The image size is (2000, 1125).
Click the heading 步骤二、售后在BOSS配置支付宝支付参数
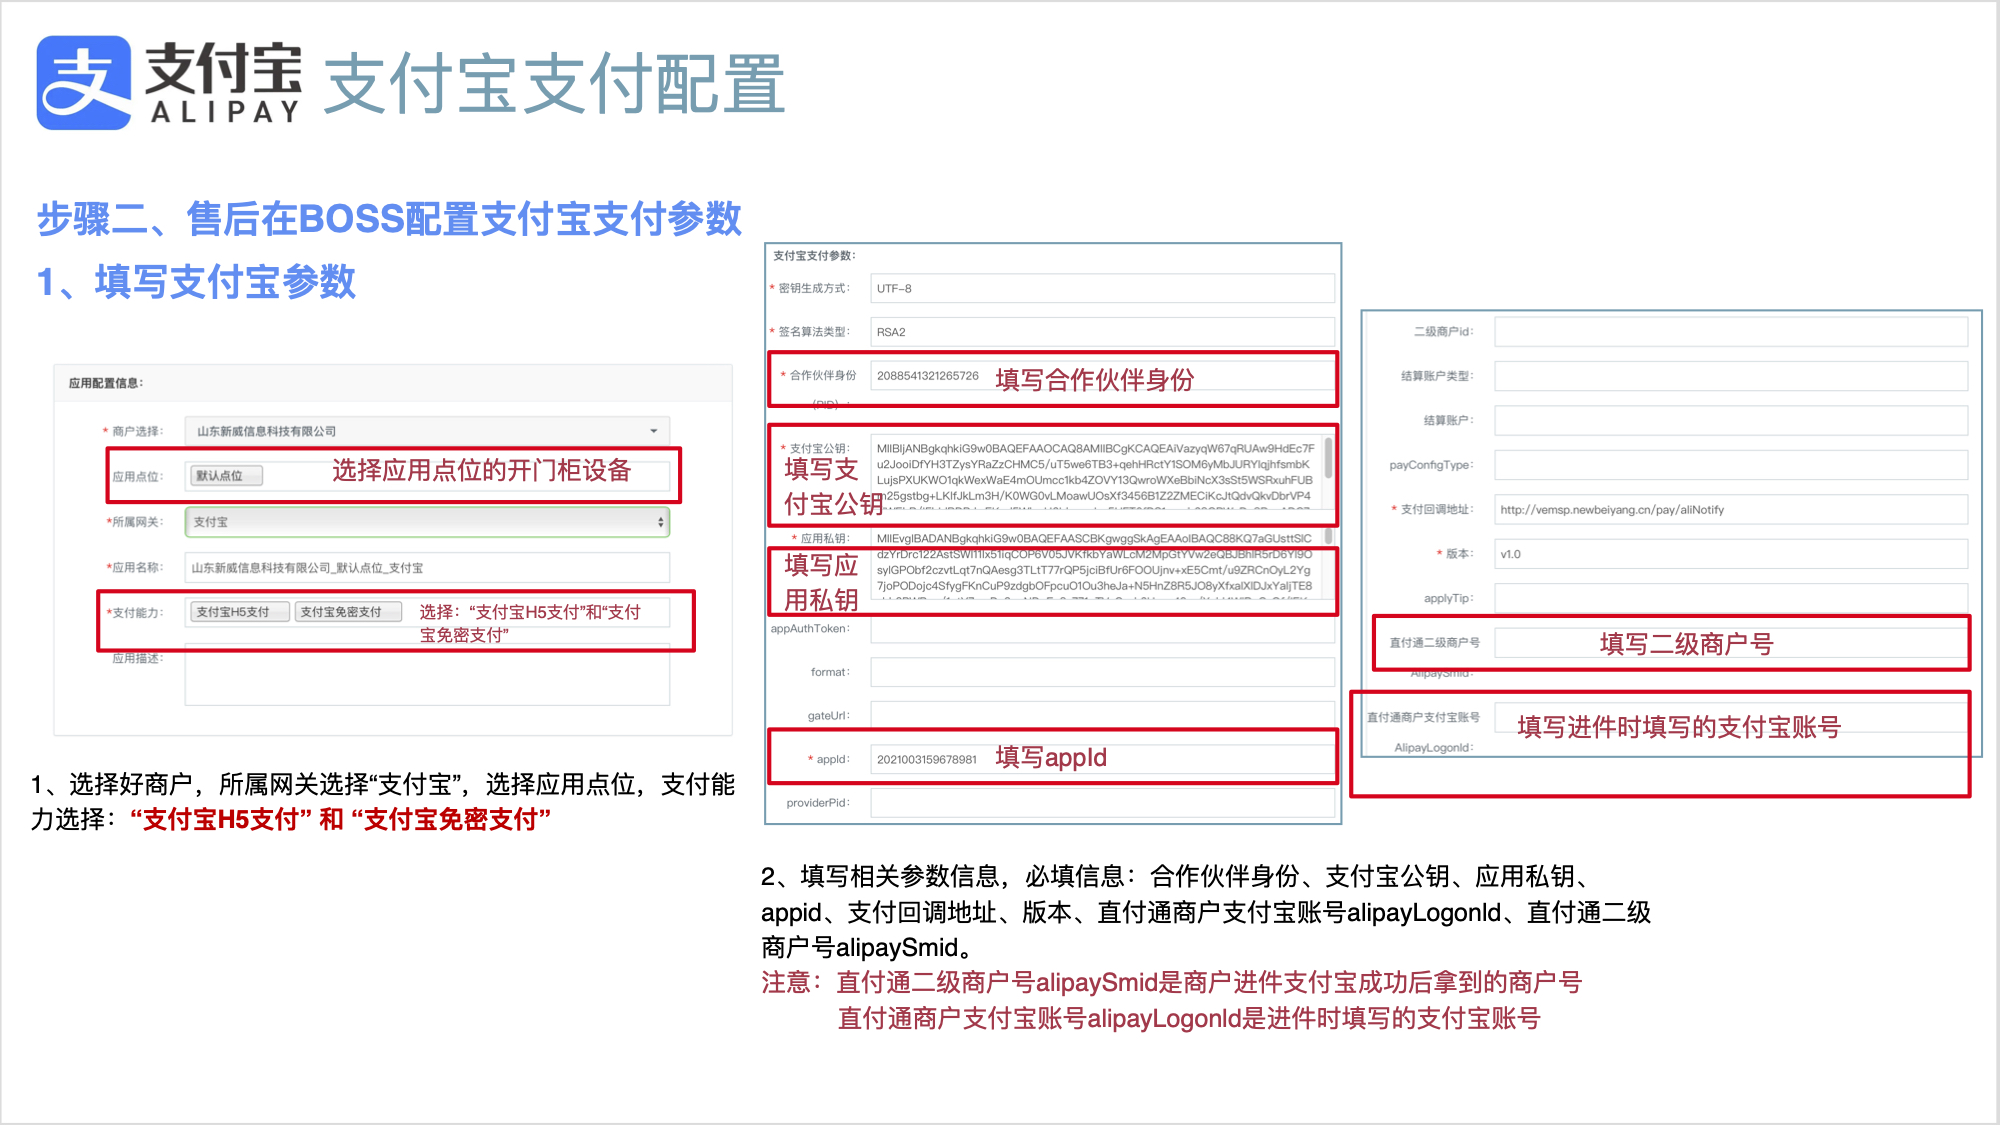pos(389,218)
